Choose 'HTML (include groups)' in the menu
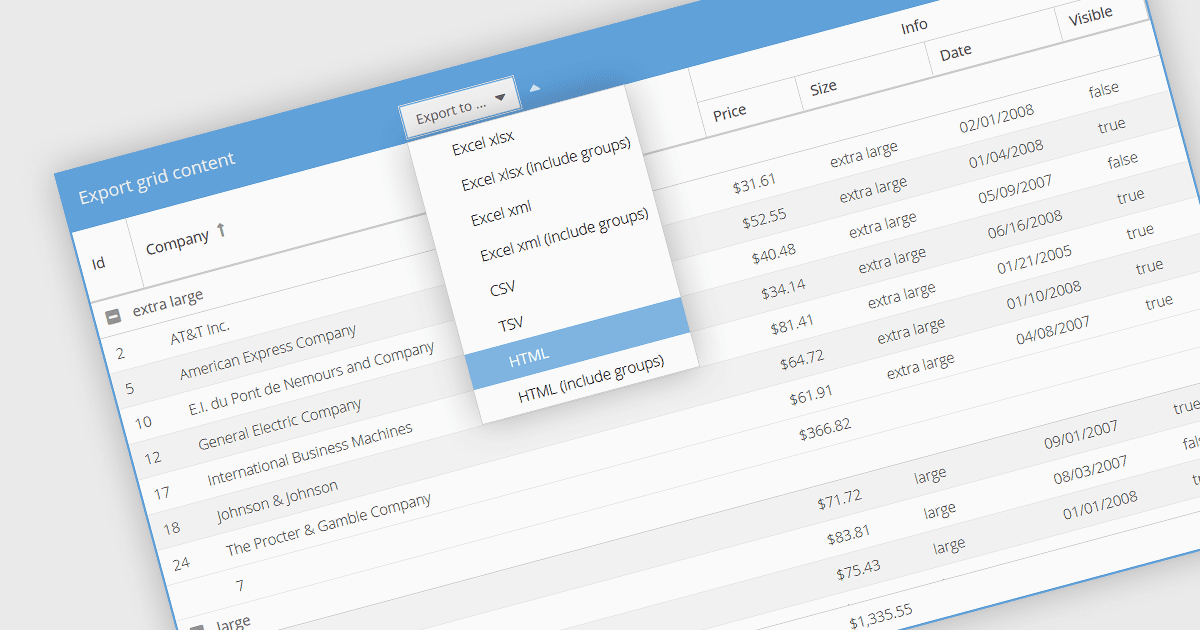Viewport: 1200px width, 630px height. click(591, 380)
